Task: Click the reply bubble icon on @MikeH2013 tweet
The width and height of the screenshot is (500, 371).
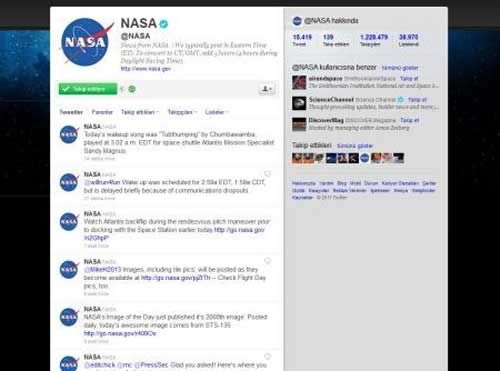Action: click(x=268, y=261)
